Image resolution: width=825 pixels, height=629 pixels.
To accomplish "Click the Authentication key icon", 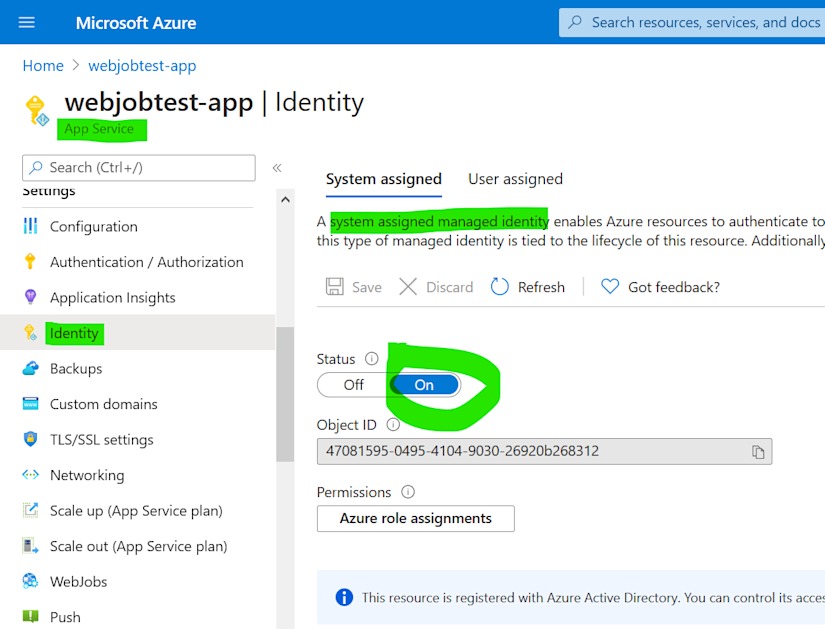I will coord(30,262).
